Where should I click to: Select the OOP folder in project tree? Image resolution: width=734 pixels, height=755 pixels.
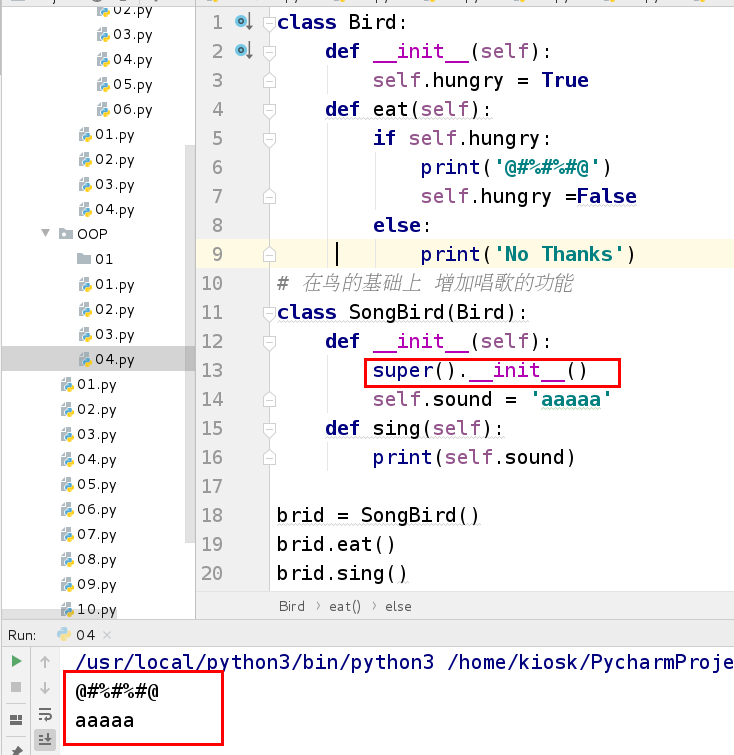tap(83, 234)
